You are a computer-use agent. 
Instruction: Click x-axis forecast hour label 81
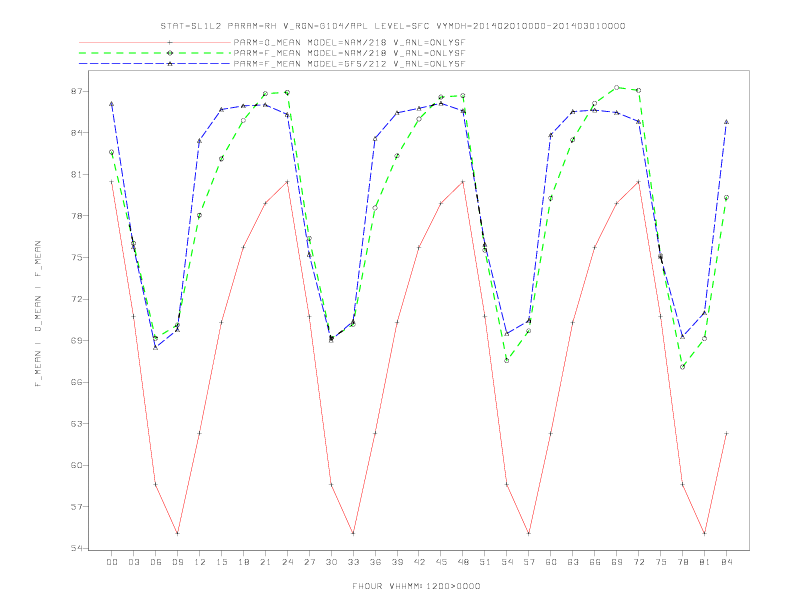(705, 562)
